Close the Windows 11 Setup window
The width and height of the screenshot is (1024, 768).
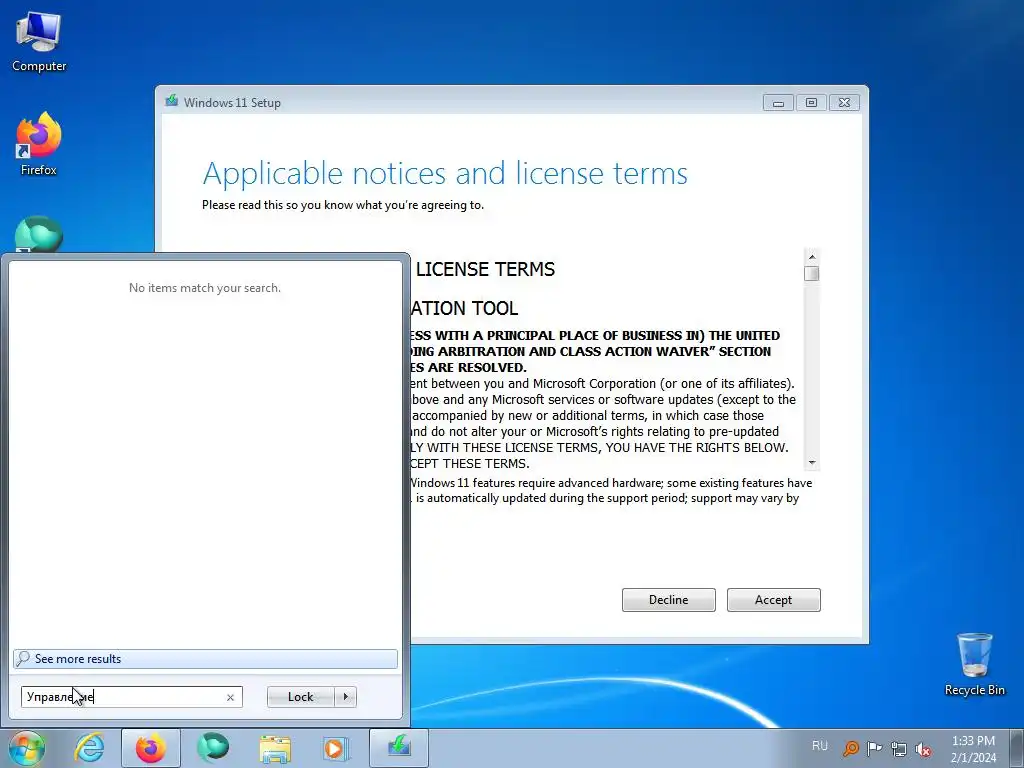(x=844, y=103)
